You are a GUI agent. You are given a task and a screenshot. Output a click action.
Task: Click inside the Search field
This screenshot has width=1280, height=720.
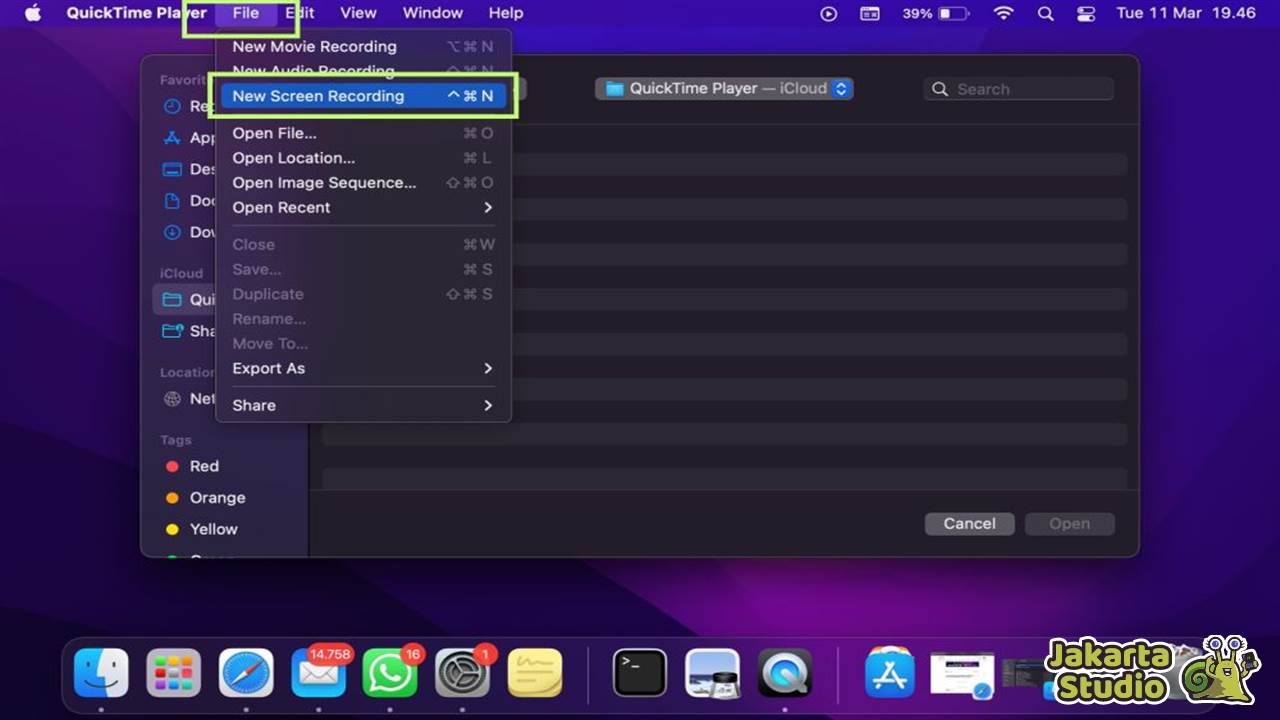click(x=1018, y=88)
